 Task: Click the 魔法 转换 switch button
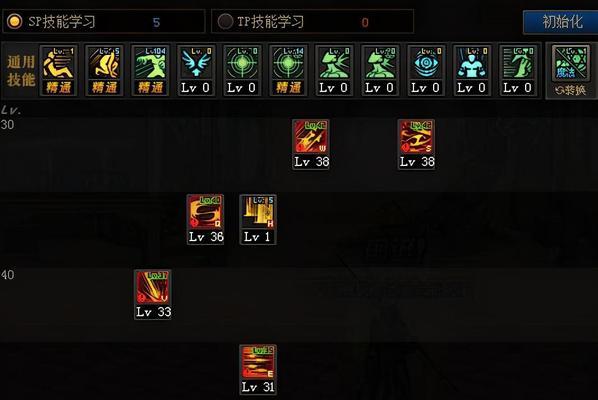pyautogui.click(x=570, y=72)
